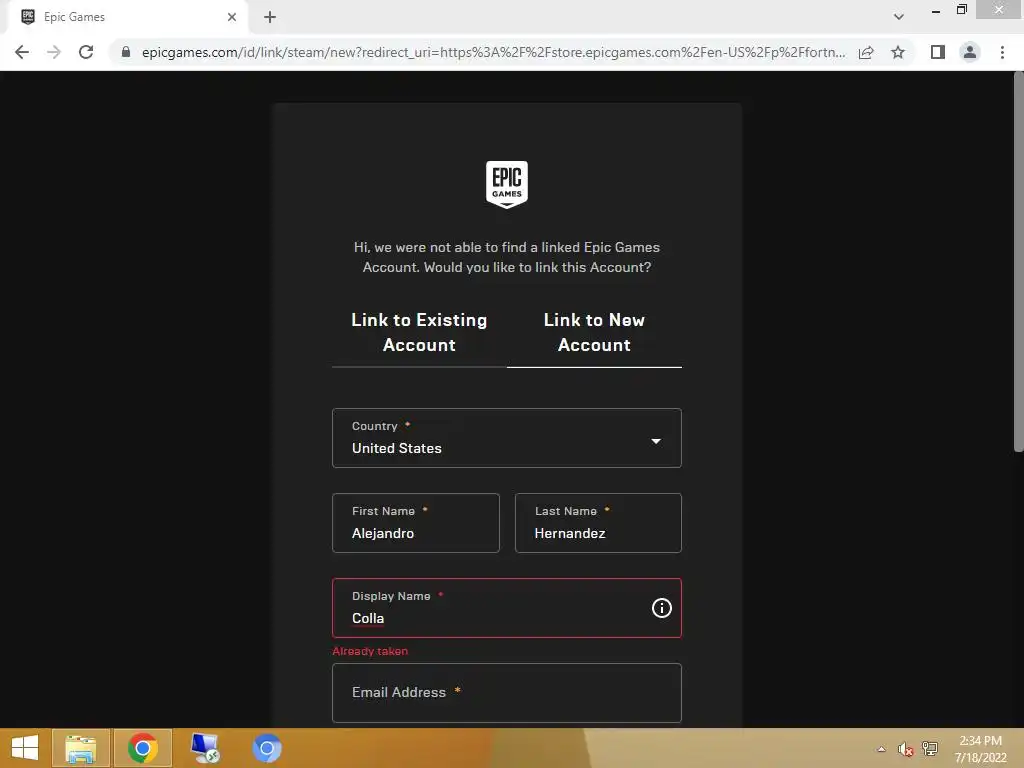Open the Chrome side panel

(x=938, y=52)
